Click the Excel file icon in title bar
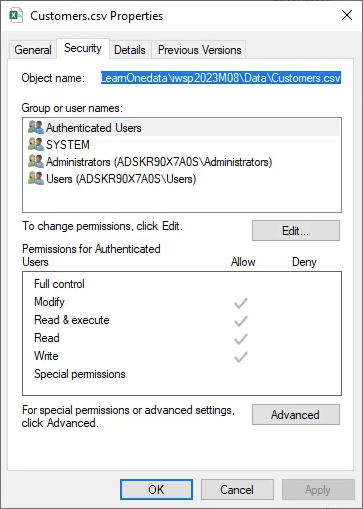Viewport: 363px width, 509px height. click(16, 16)
